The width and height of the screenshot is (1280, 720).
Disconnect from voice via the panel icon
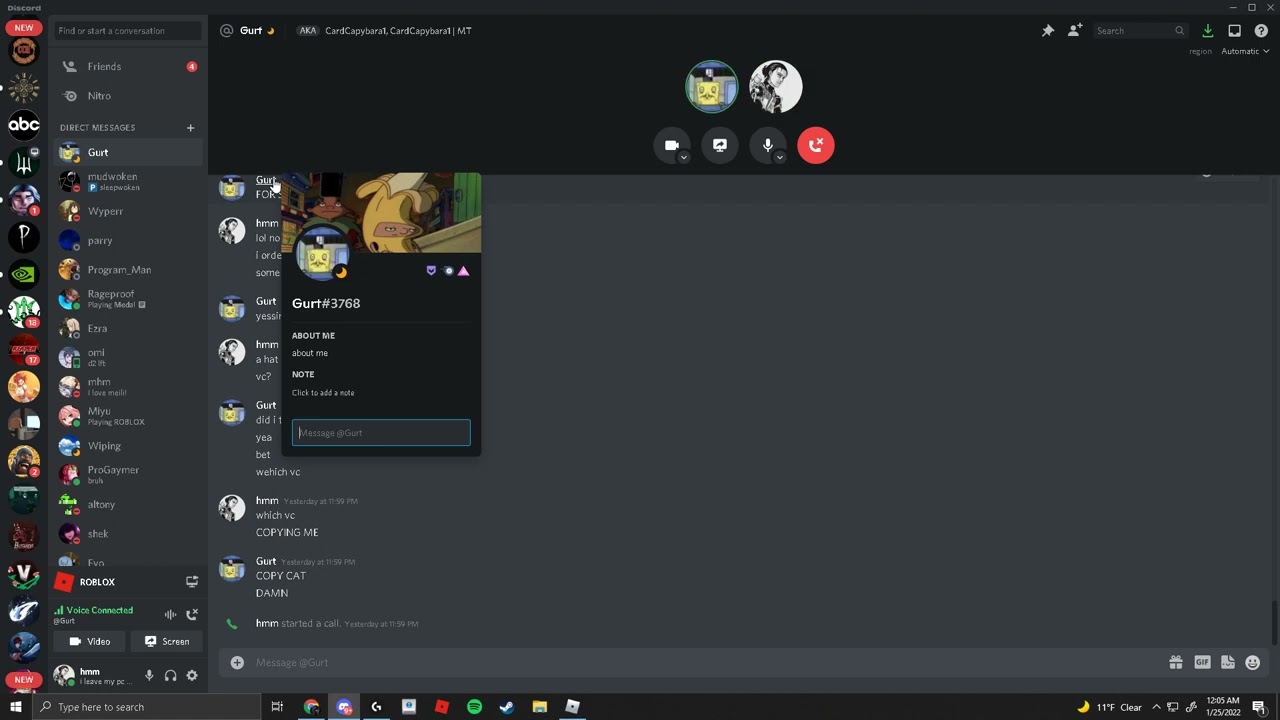tap(192, 614)
